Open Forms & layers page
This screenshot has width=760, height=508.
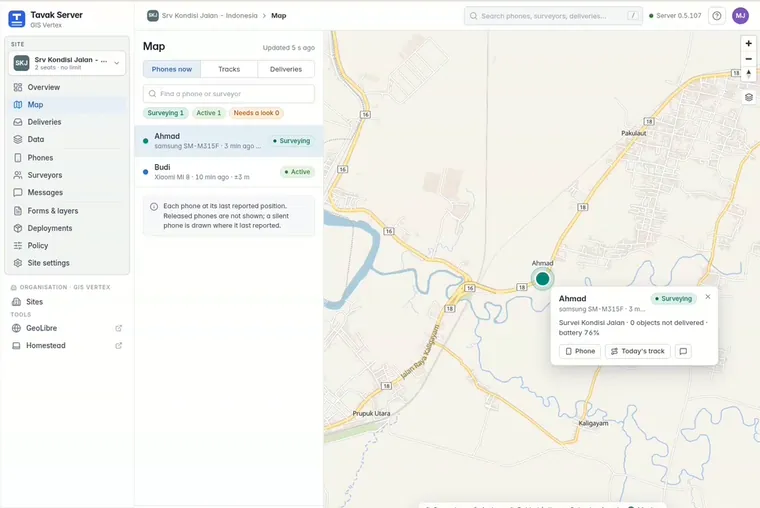[67, 211]
